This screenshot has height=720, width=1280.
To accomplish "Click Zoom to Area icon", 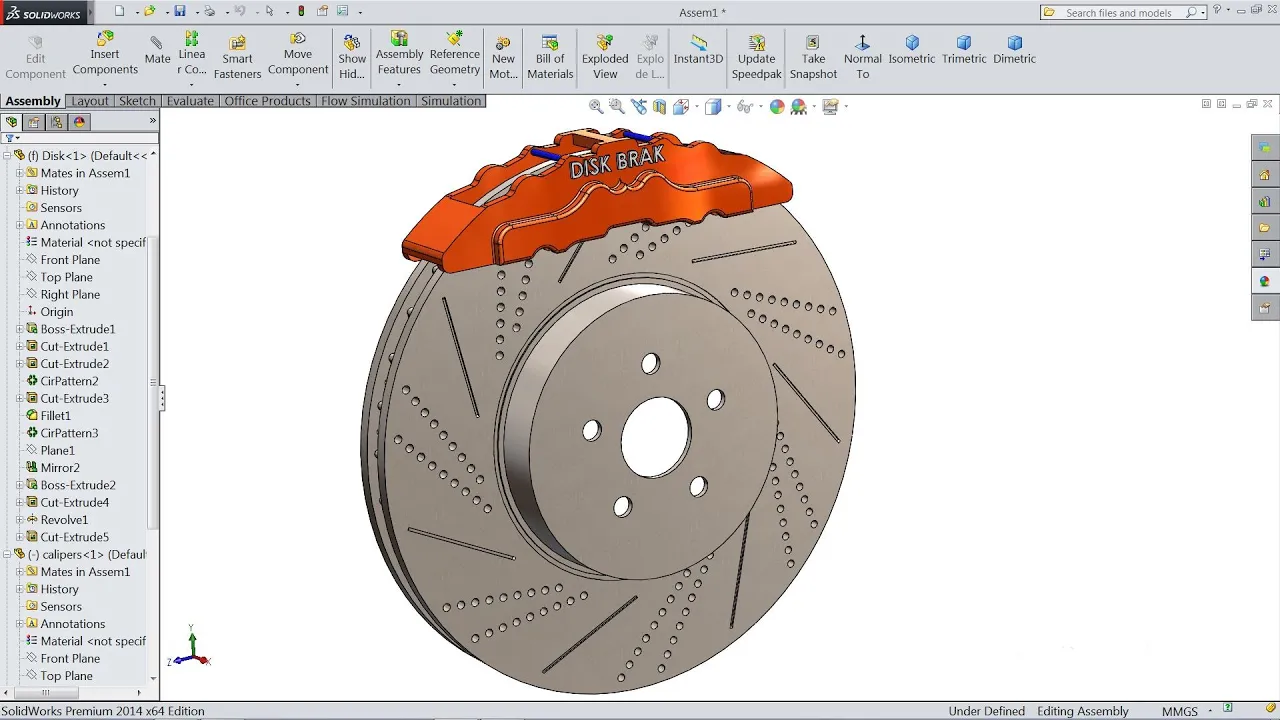I will tap(617, 106).
